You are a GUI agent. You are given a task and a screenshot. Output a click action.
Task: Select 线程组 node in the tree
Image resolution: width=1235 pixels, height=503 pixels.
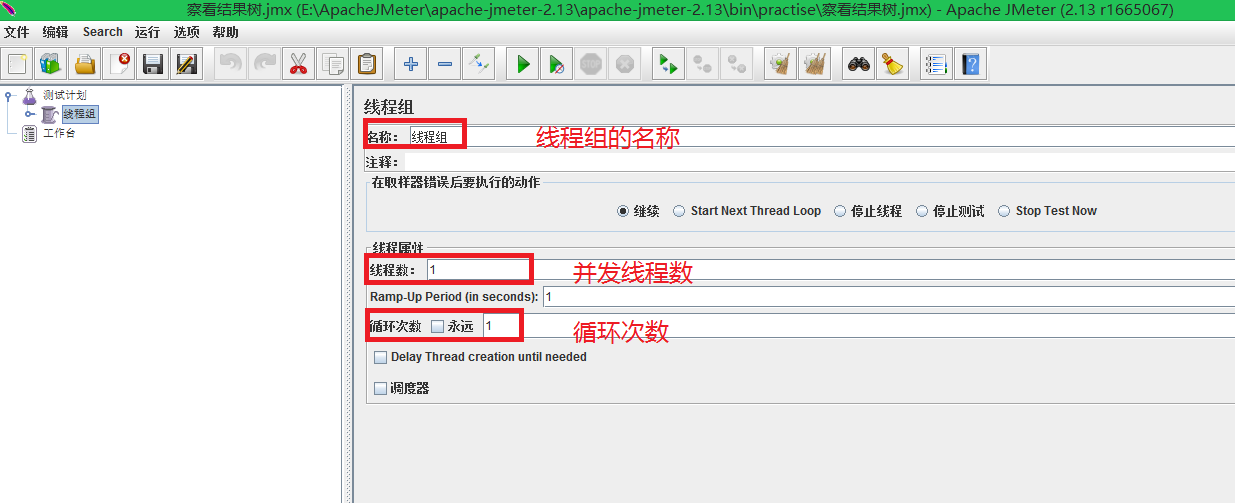[79, 114]
